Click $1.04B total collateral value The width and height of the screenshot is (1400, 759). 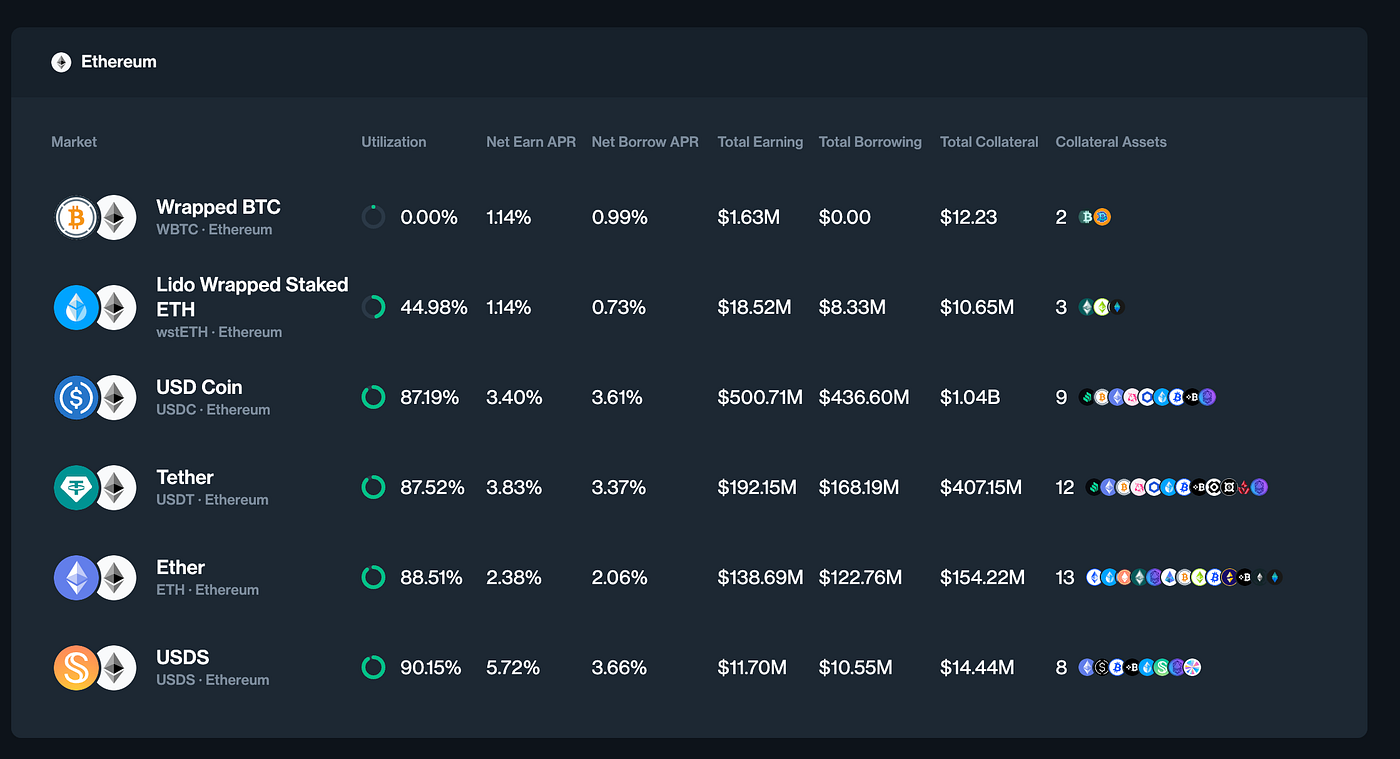click(x=970, y=397)
